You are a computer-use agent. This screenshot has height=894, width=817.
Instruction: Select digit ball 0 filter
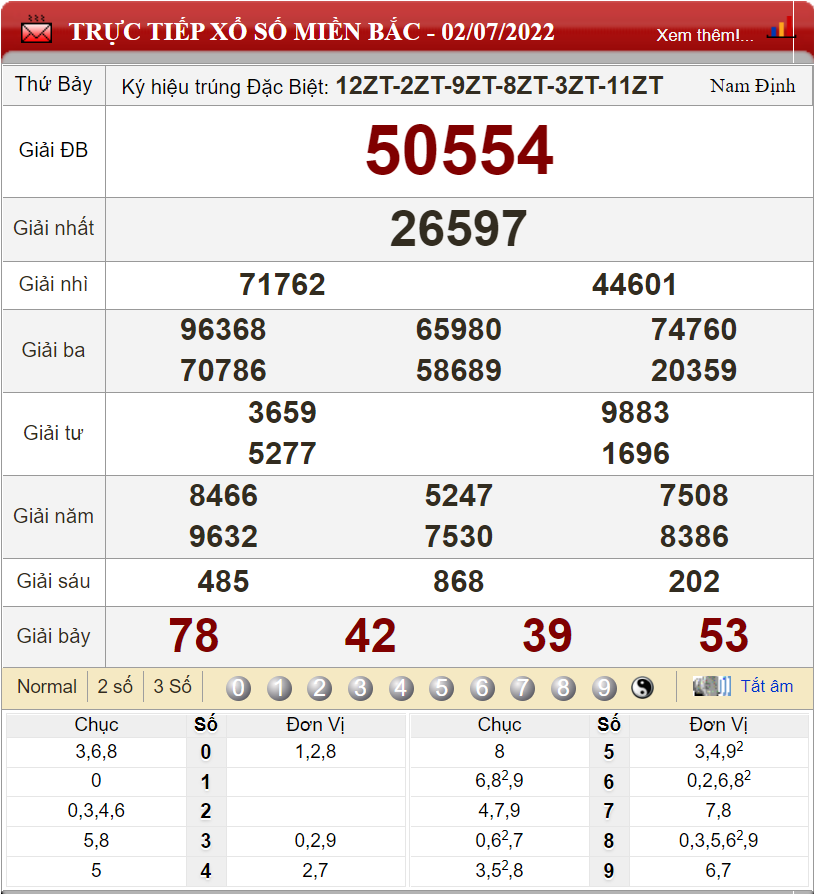tap(238, 688)
